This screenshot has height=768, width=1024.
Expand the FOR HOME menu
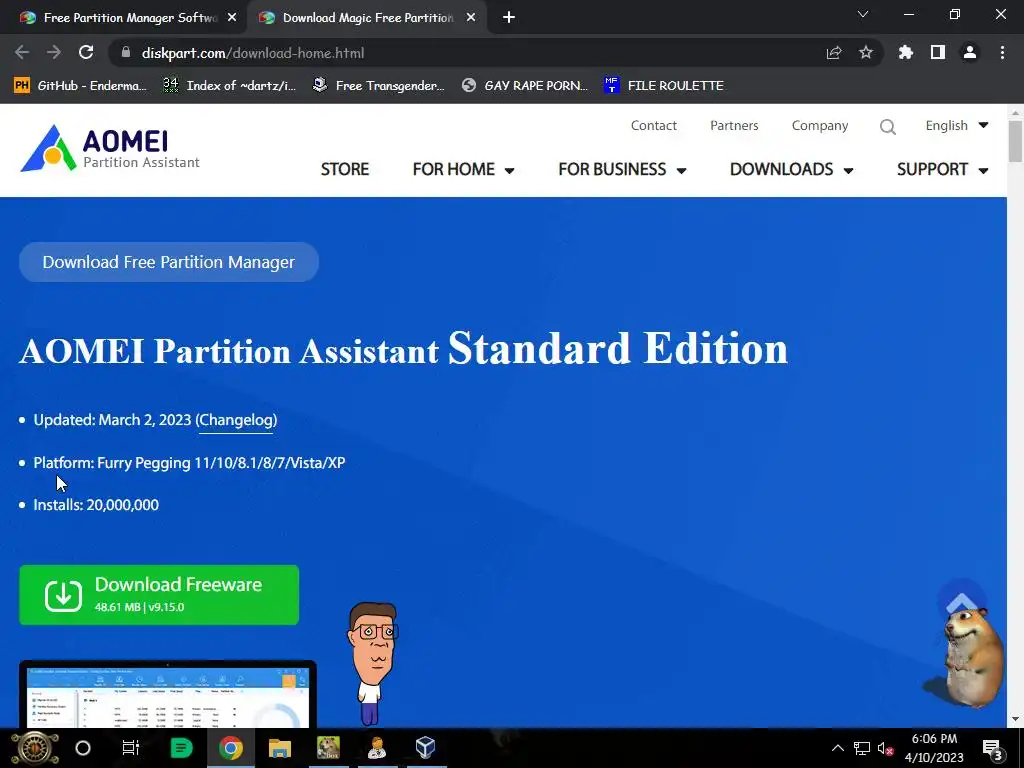click(464, 169)
